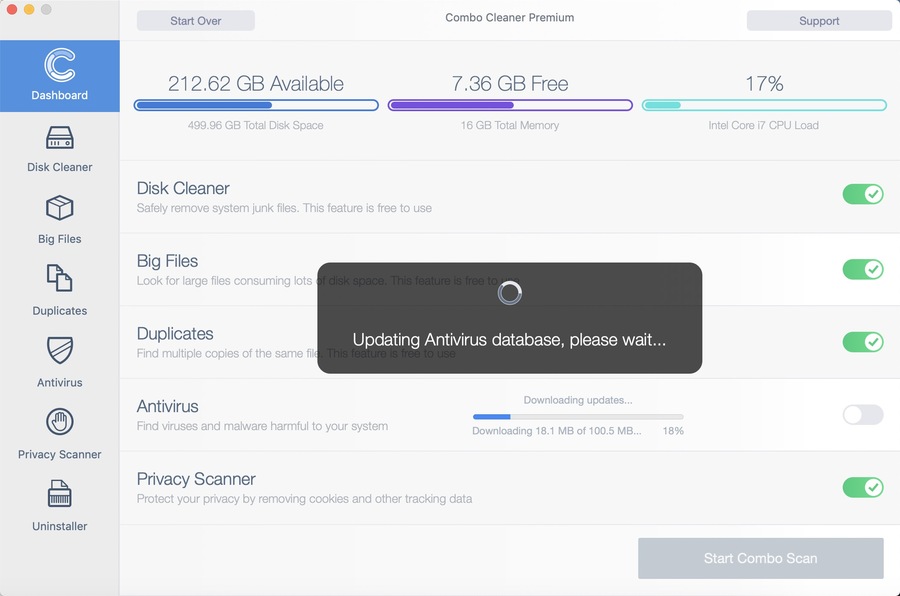Click '499.96 GB Total Disk Space' label
This screenshot has height=596, width=900.
pyautogui.click(x=255, y=125)
